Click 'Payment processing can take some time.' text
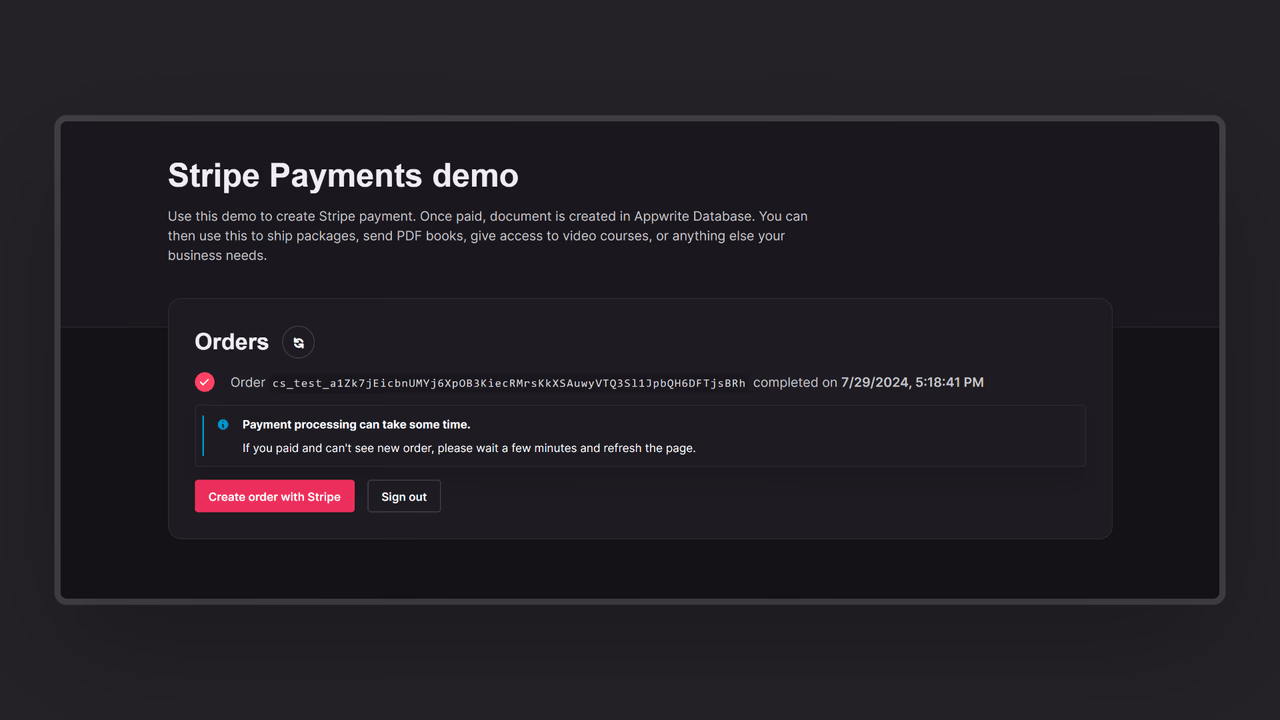This screenshot has height=720, width=1280. point(356,425)
